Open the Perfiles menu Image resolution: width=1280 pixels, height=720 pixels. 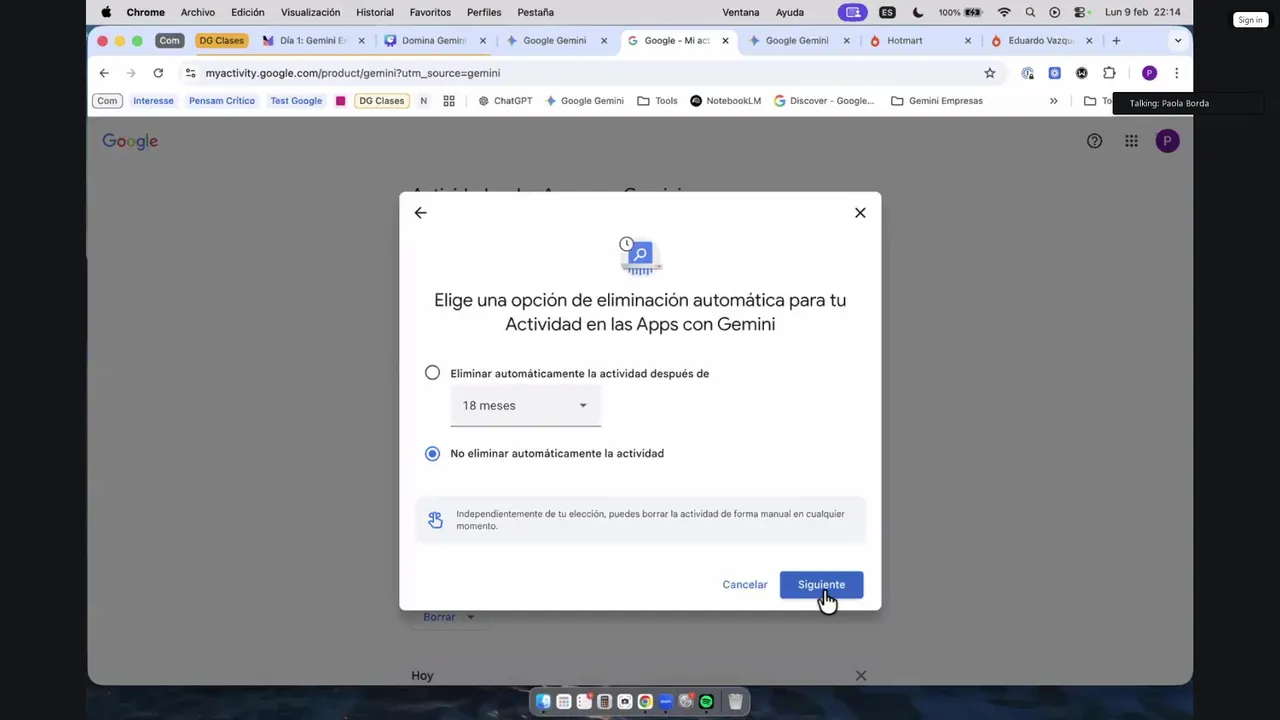pyautogui.click(x=484, y=12)
